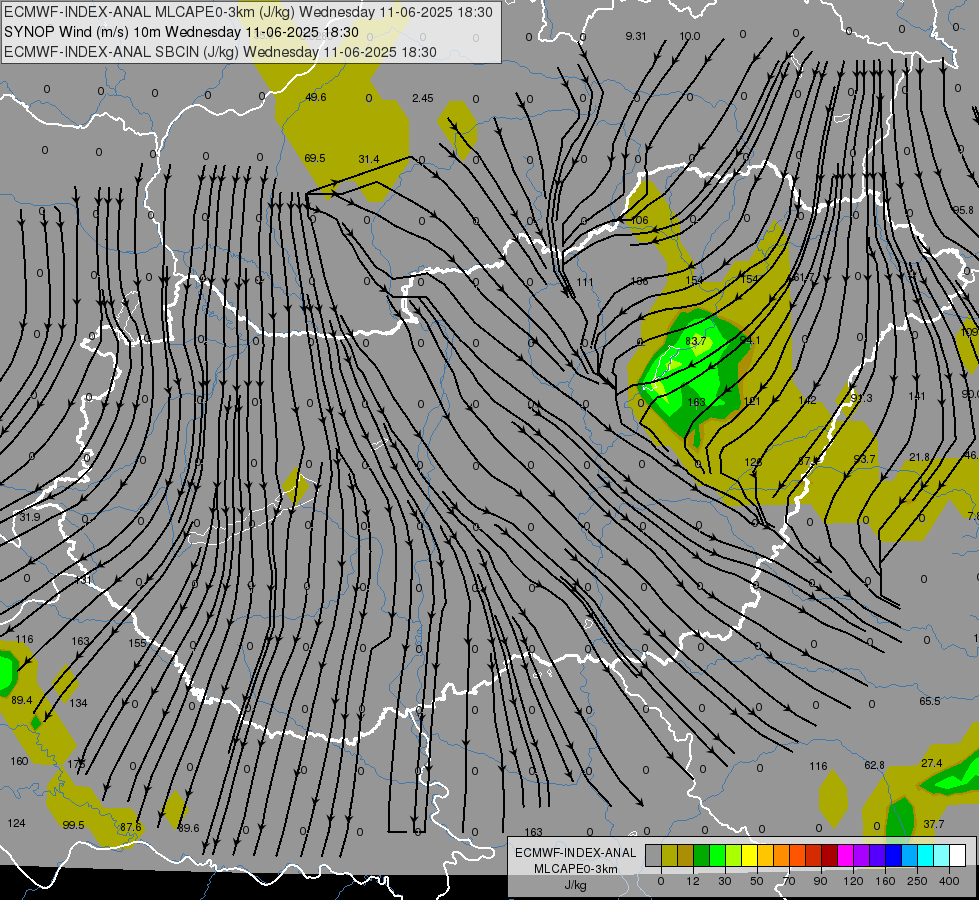Select the 65.5 grid value

pyautogui.click(x=930, y=701)
